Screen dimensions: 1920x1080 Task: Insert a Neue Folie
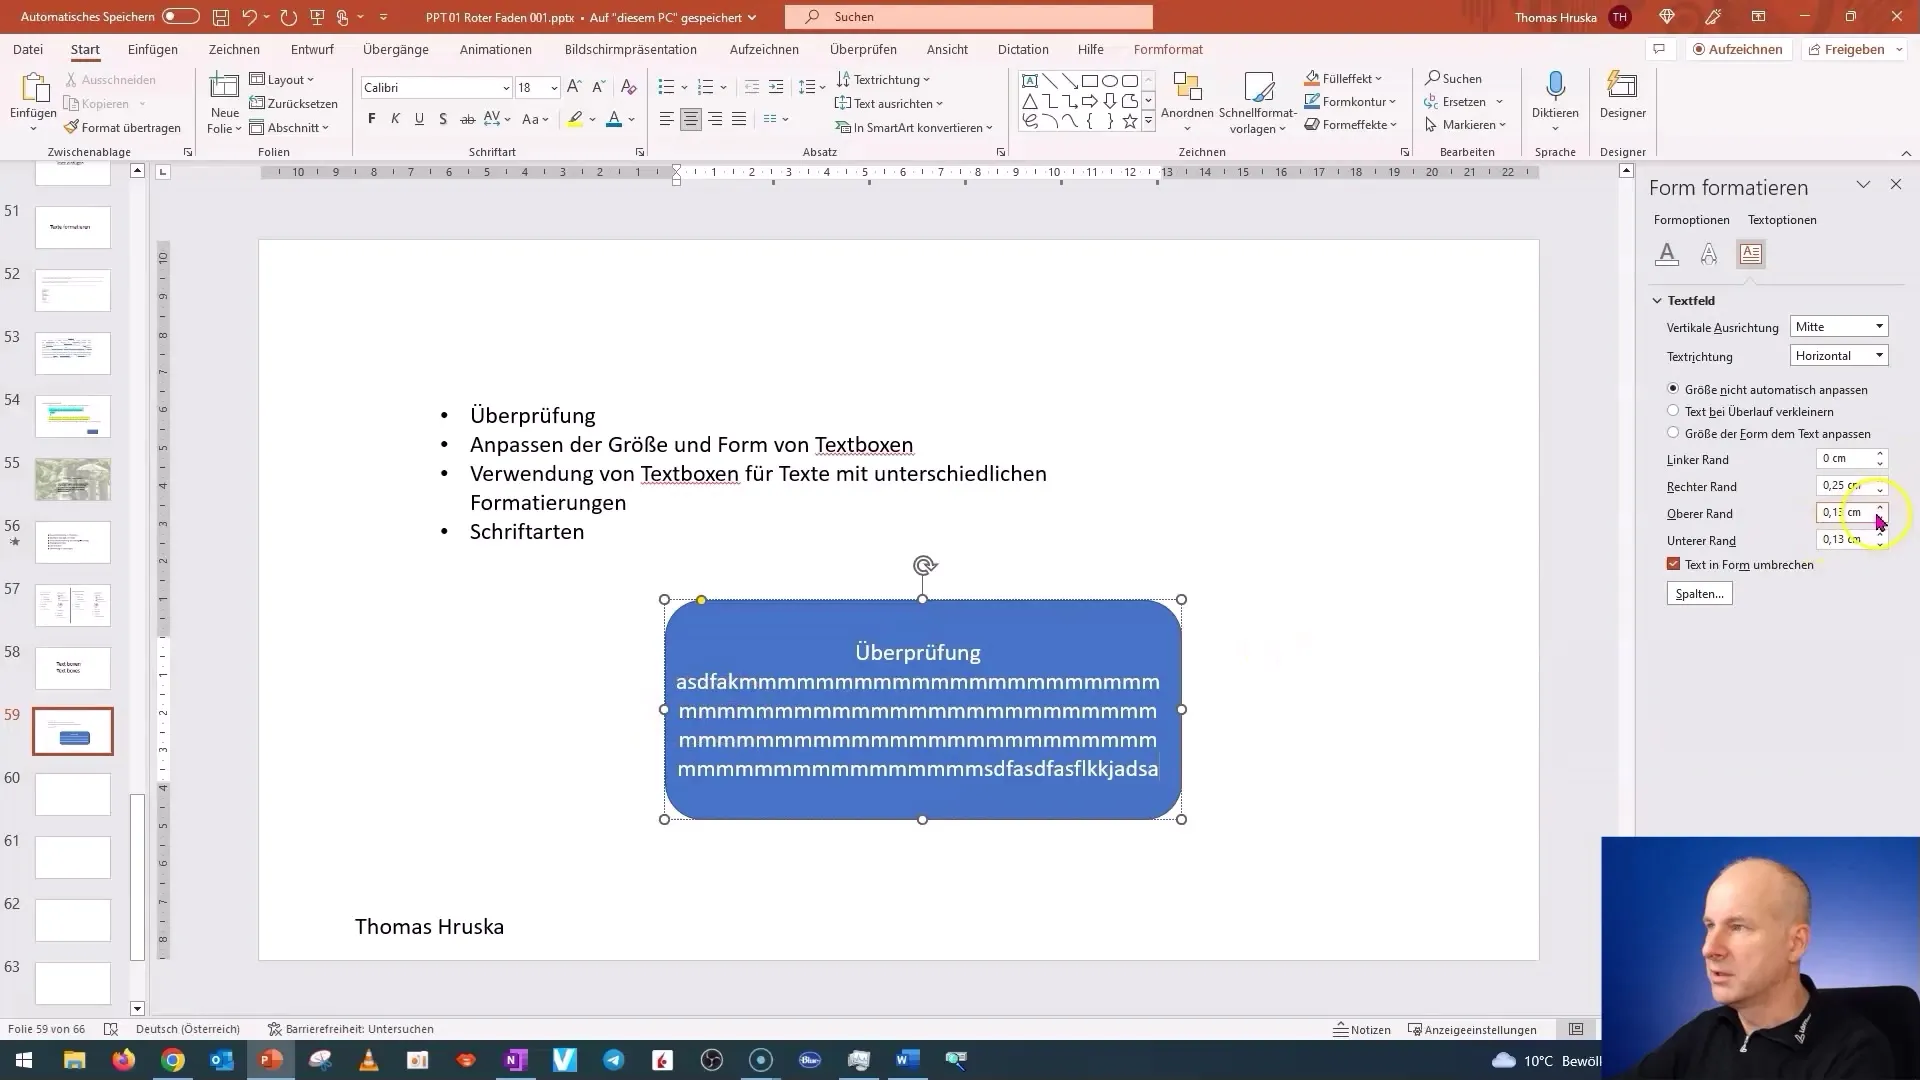pyautogui.click(x=224, y=103)
